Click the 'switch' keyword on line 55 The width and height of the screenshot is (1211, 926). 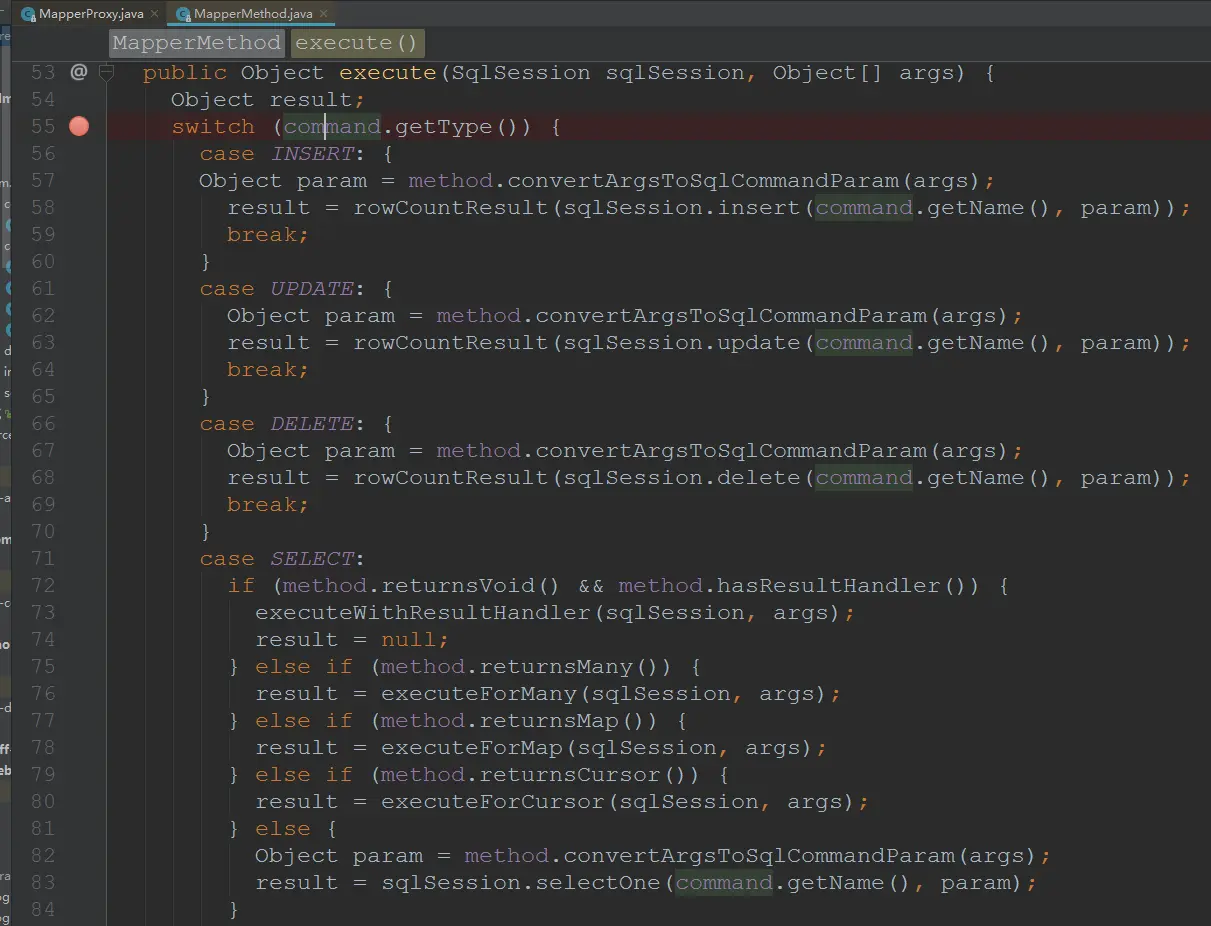[x=213, y=126]
